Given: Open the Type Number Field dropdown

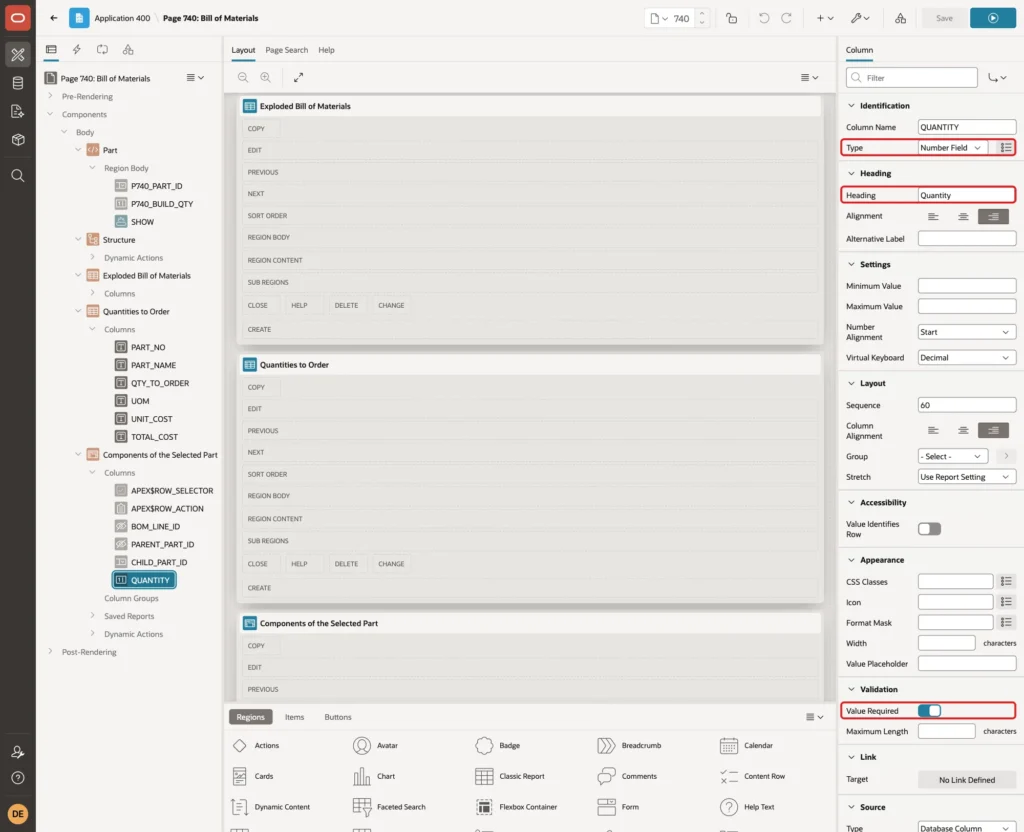Looking at the screenshot, I should click(952, 148).
